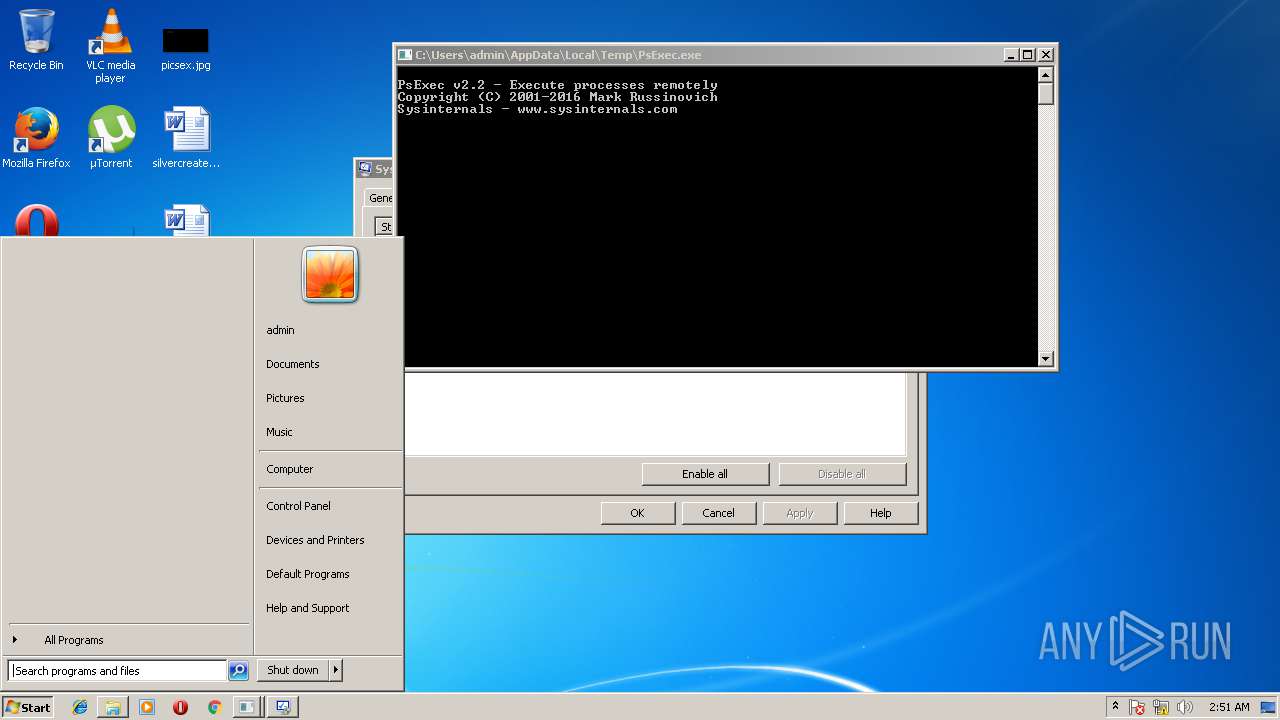Open Control Panel from the Start menu
This screenshot has height=720, width=1280.
(330, 506)
